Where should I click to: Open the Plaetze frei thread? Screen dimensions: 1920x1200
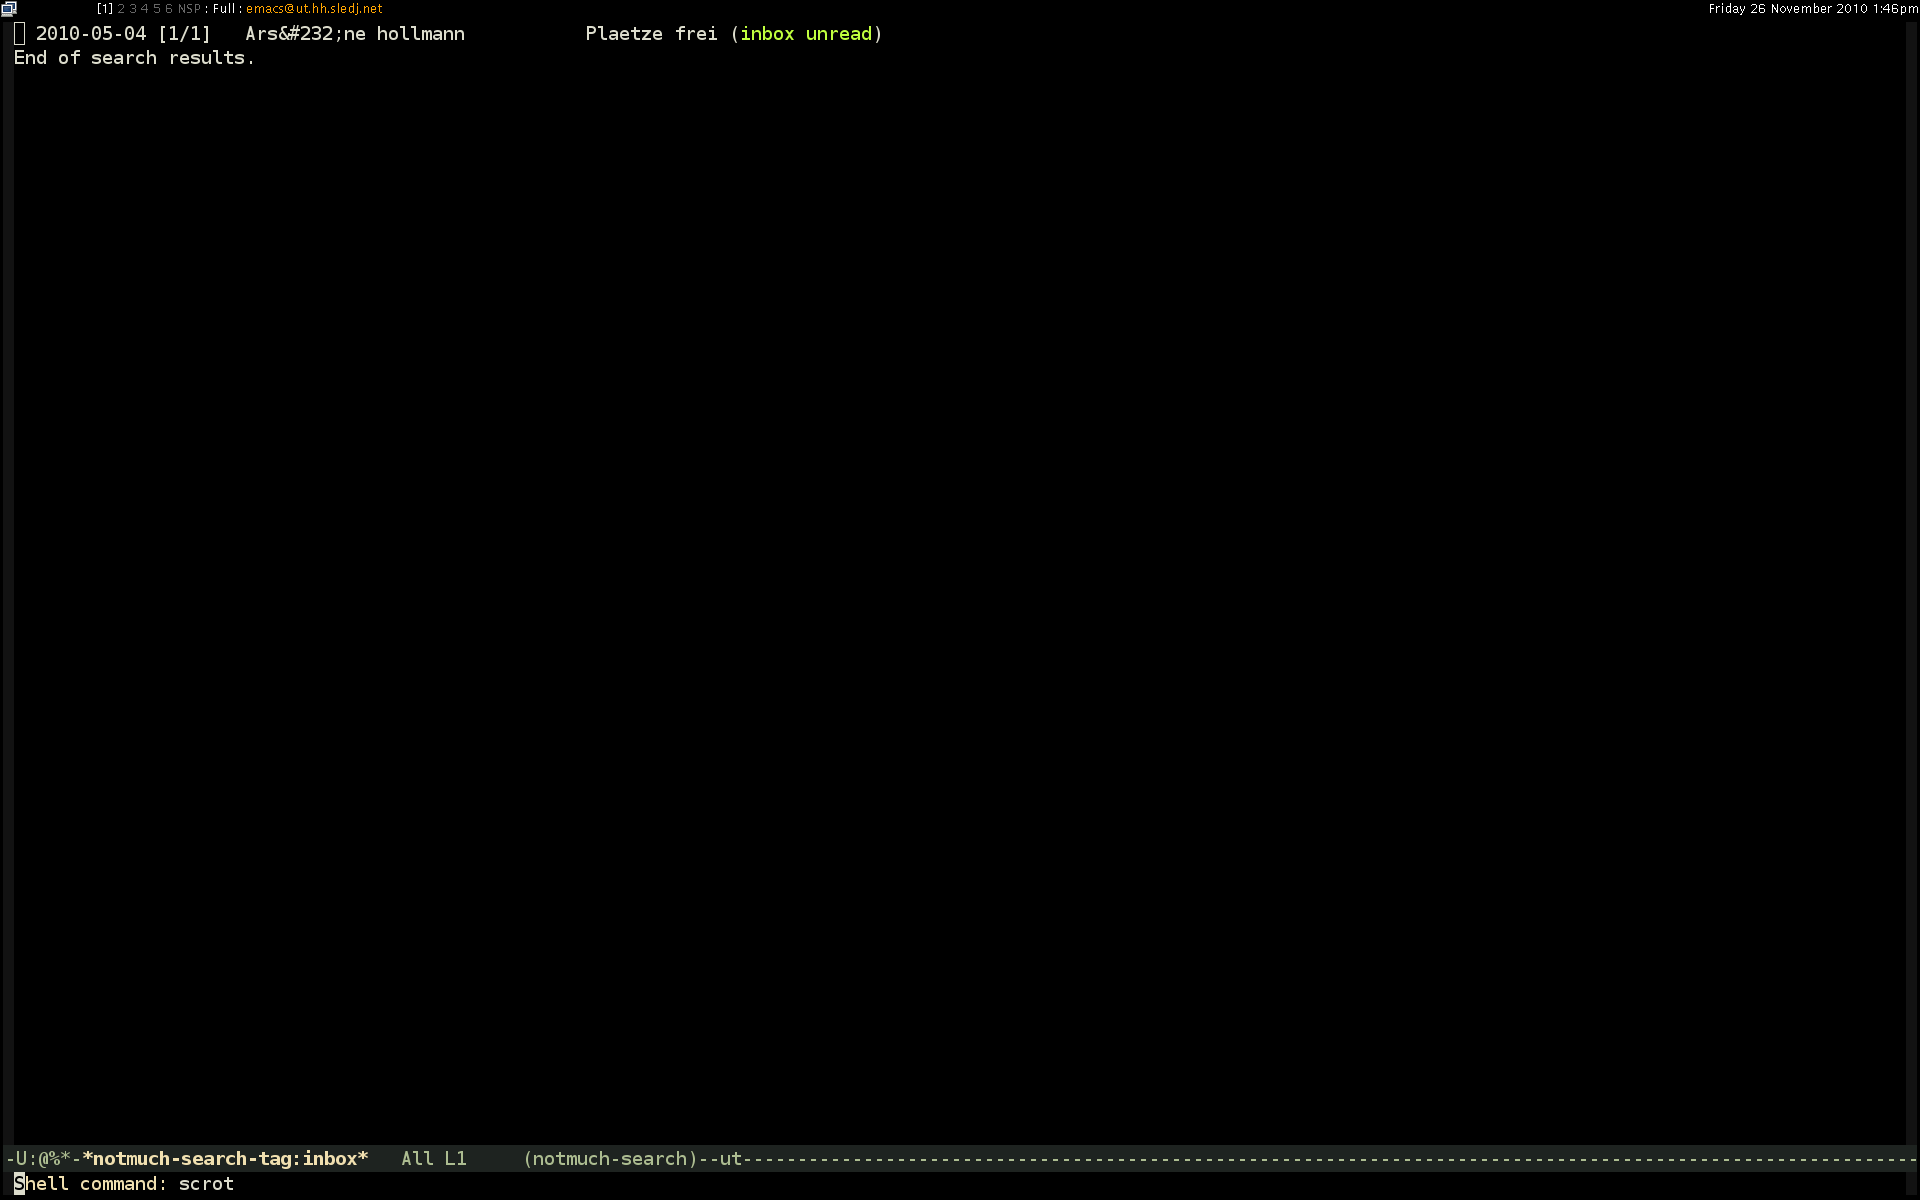[x=651, y=34]
